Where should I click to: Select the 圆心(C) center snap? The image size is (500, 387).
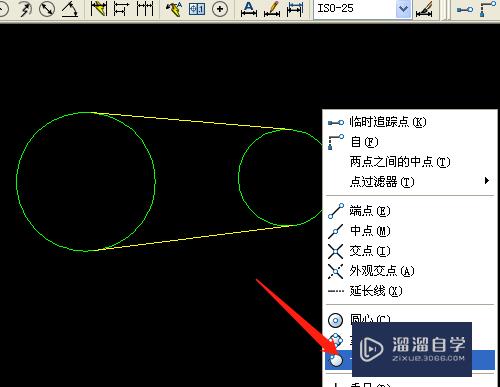coord(410,320)
